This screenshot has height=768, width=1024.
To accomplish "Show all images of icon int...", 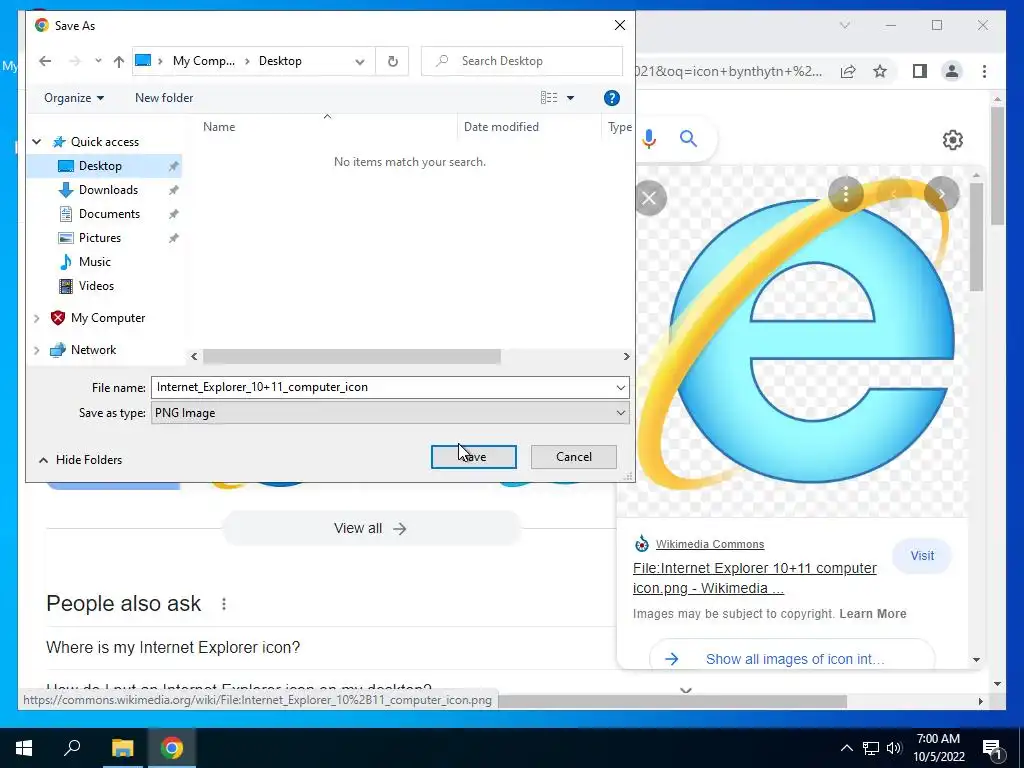I will pos(792,658).
